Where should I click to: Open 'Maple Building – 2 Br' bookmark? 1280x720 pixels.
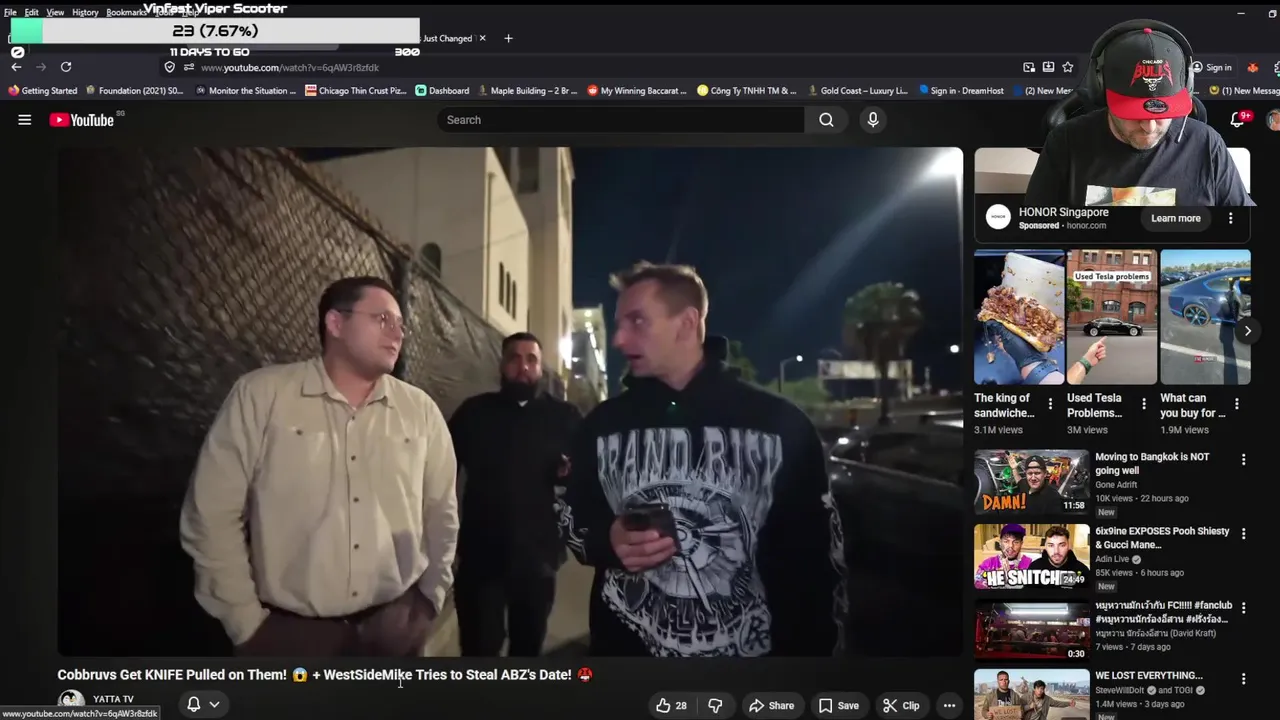click(x=528, y=90)
